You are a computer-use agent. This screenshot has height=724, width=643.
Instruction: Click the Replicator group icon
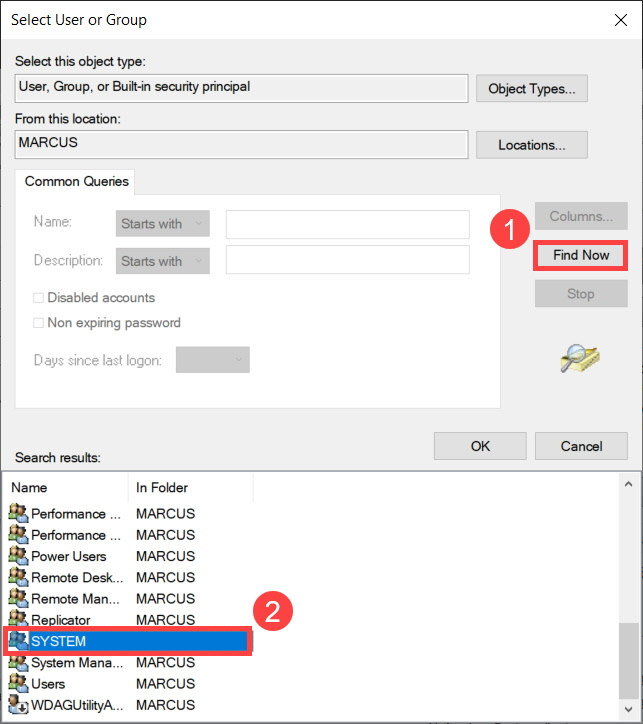19,620
